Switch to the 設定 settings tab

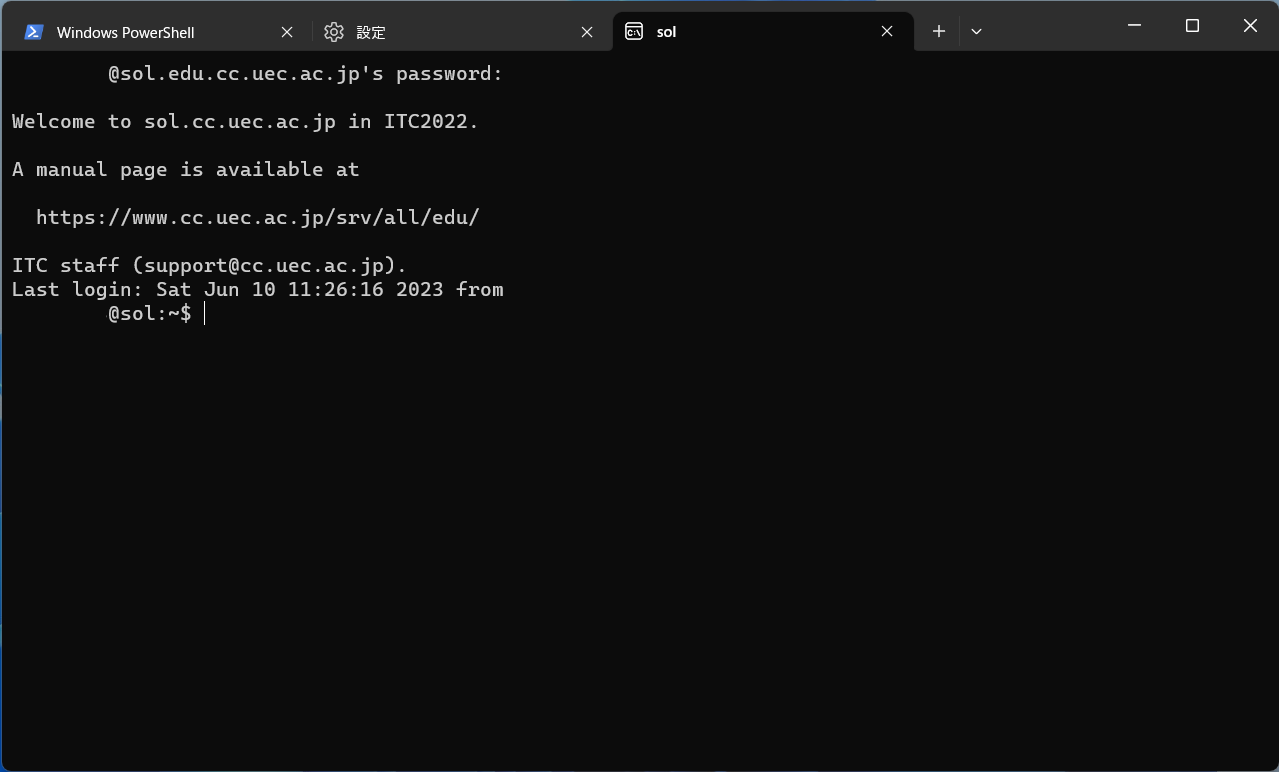(371, 32)
